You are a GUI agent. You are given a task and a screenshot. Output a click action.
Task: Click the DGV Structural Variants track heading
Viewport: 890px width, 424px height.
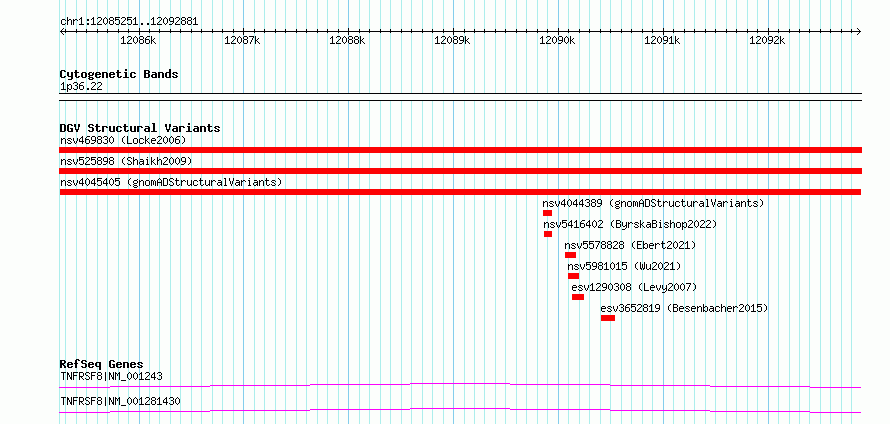coord(140,128)
